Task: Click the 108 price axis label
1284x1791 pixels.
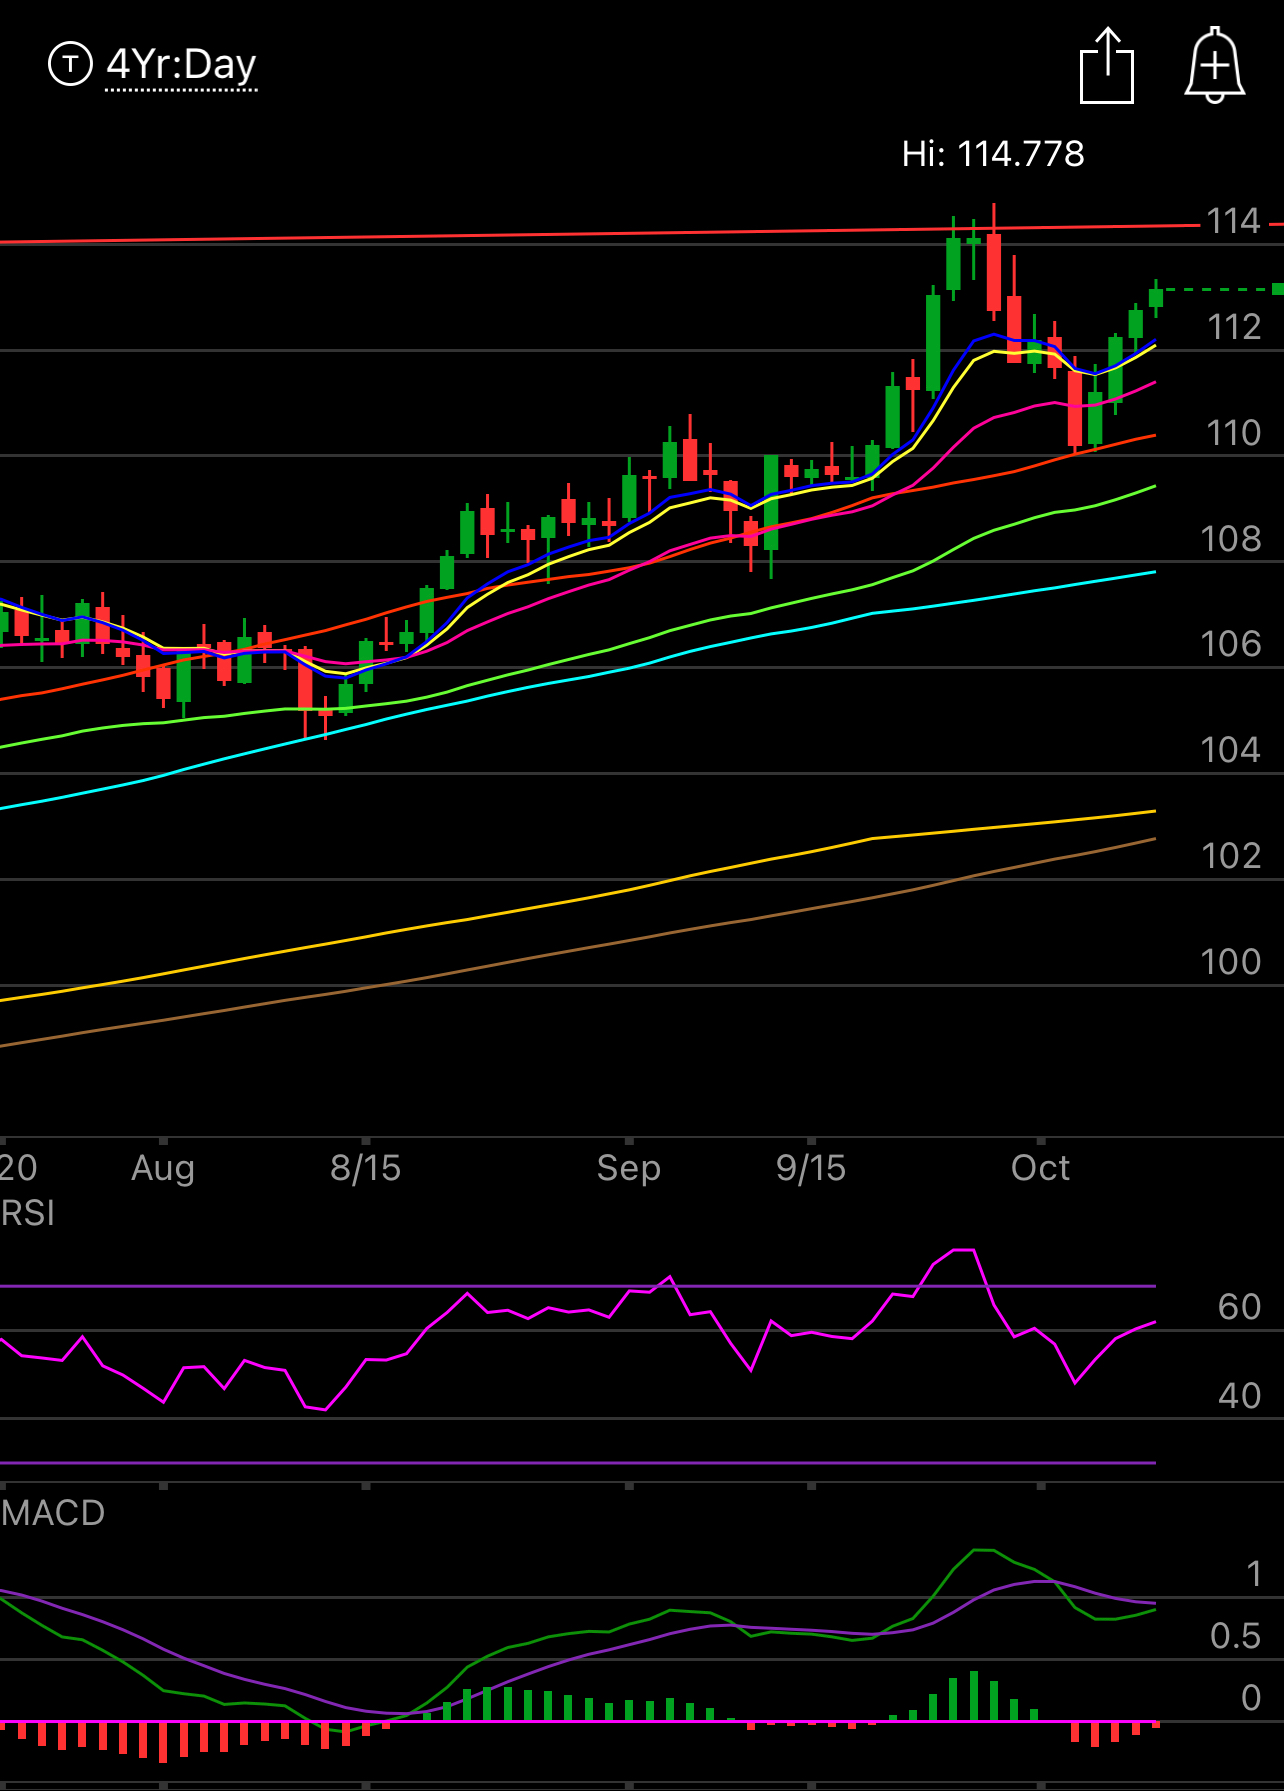Action: tap(1231, 539)
